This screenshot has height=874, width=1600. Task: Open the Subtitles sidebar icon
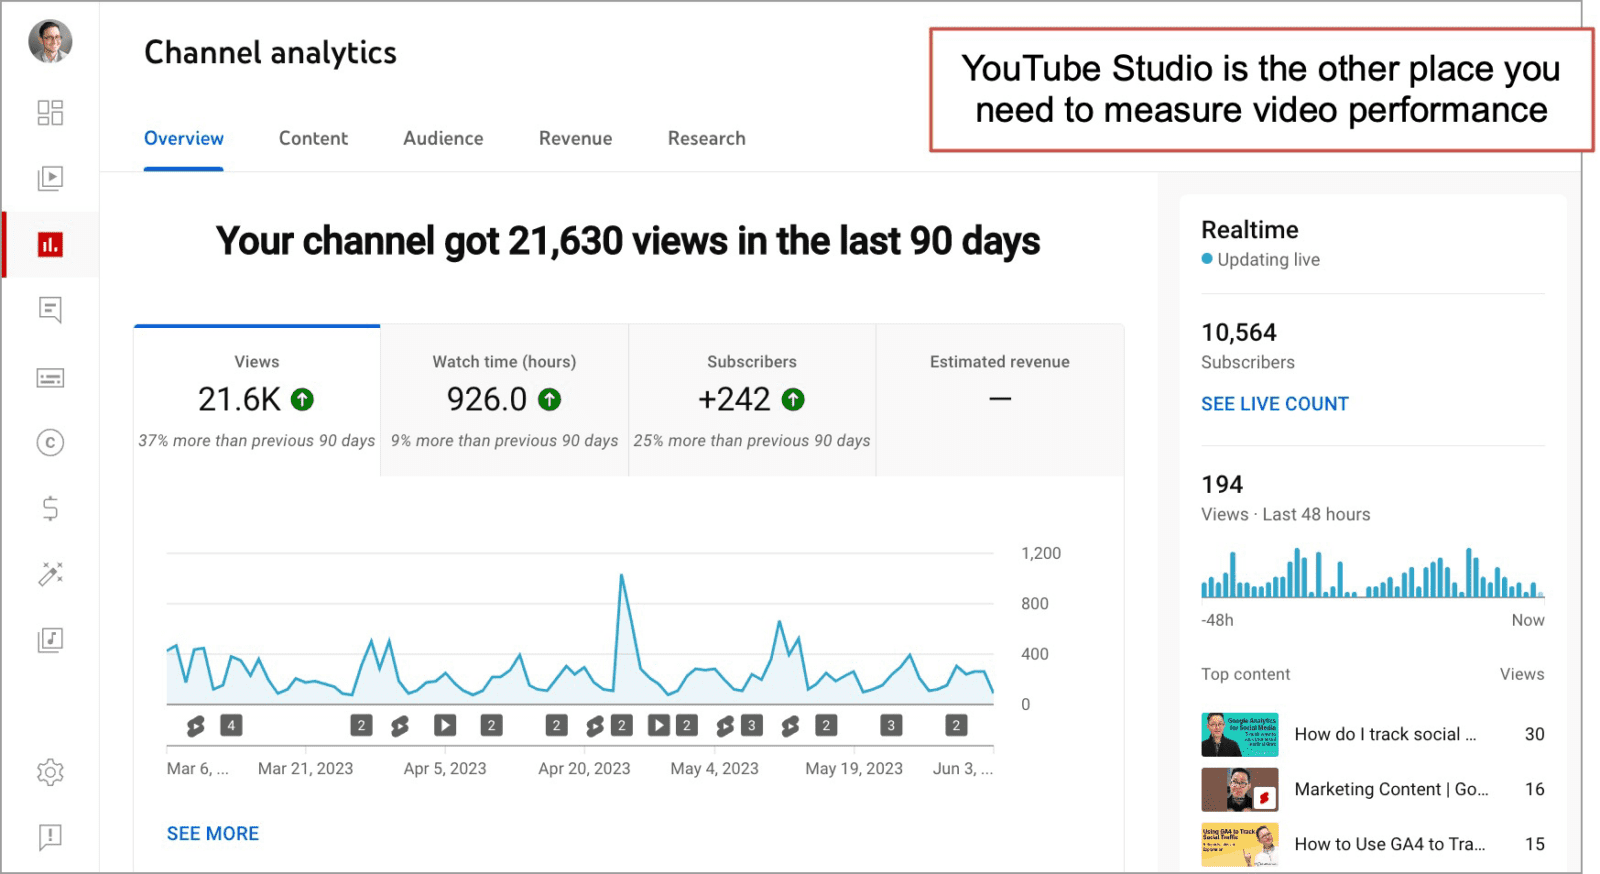50,378
